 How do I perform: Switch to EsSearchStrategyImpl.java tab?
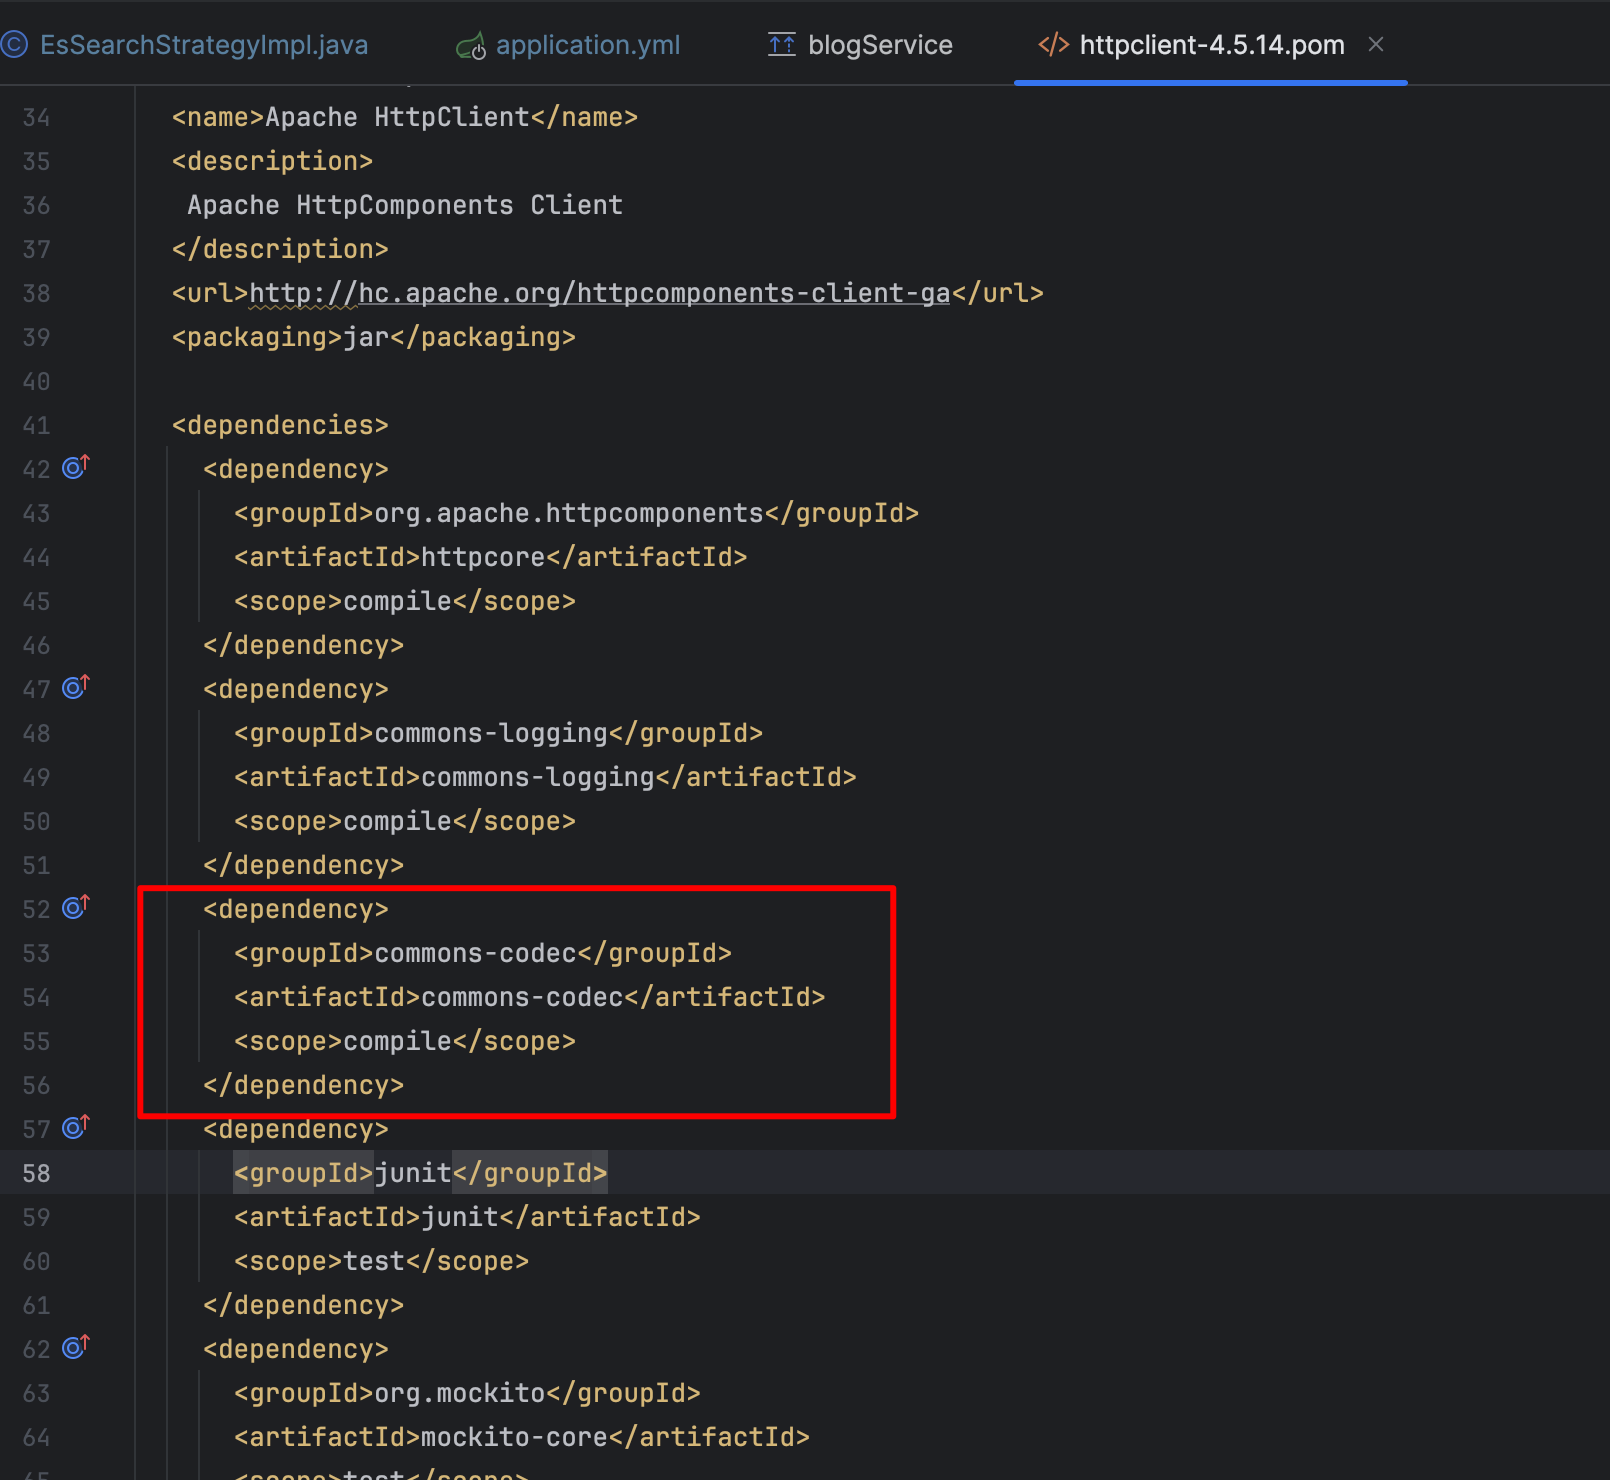click(204, 45)
